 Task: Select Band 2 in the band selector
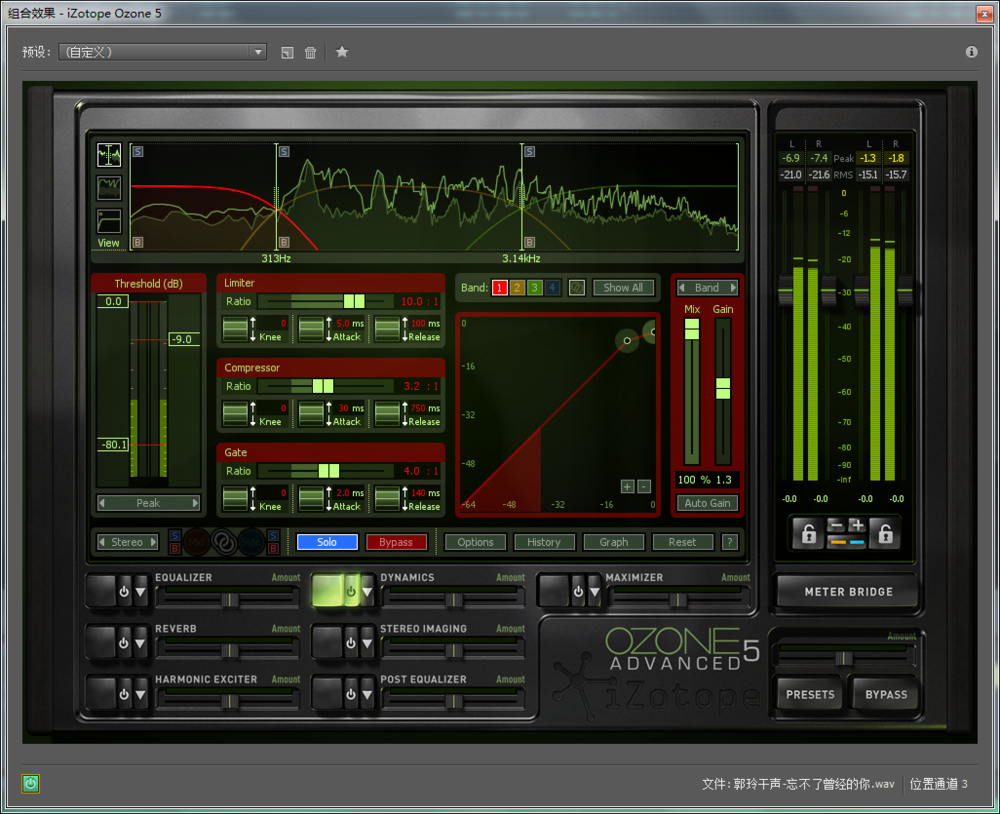tap(517, 288)
